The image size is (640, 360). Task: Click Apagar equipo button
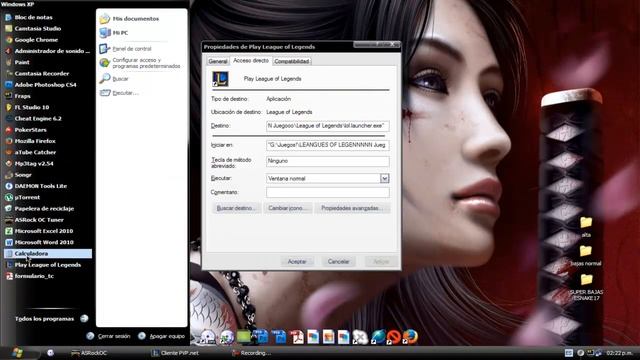[162, 336]
